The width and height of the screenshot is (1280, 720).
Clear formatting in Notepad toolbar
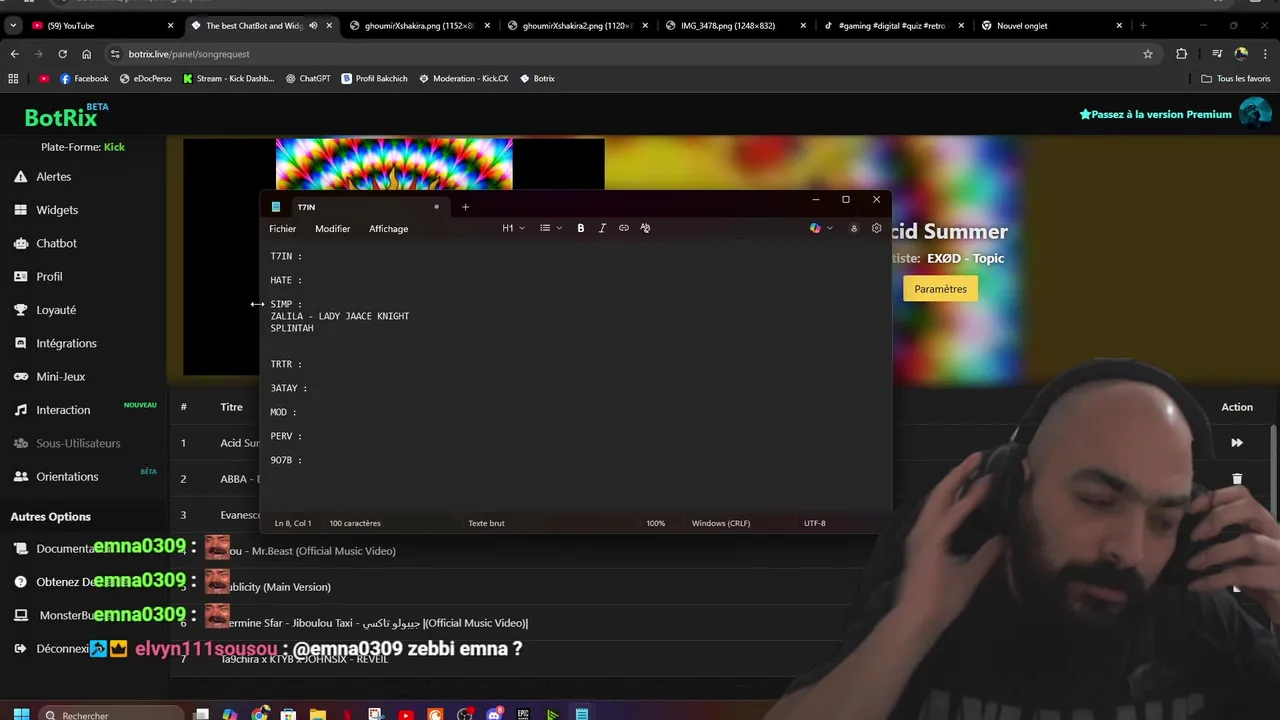pos(645,228)
